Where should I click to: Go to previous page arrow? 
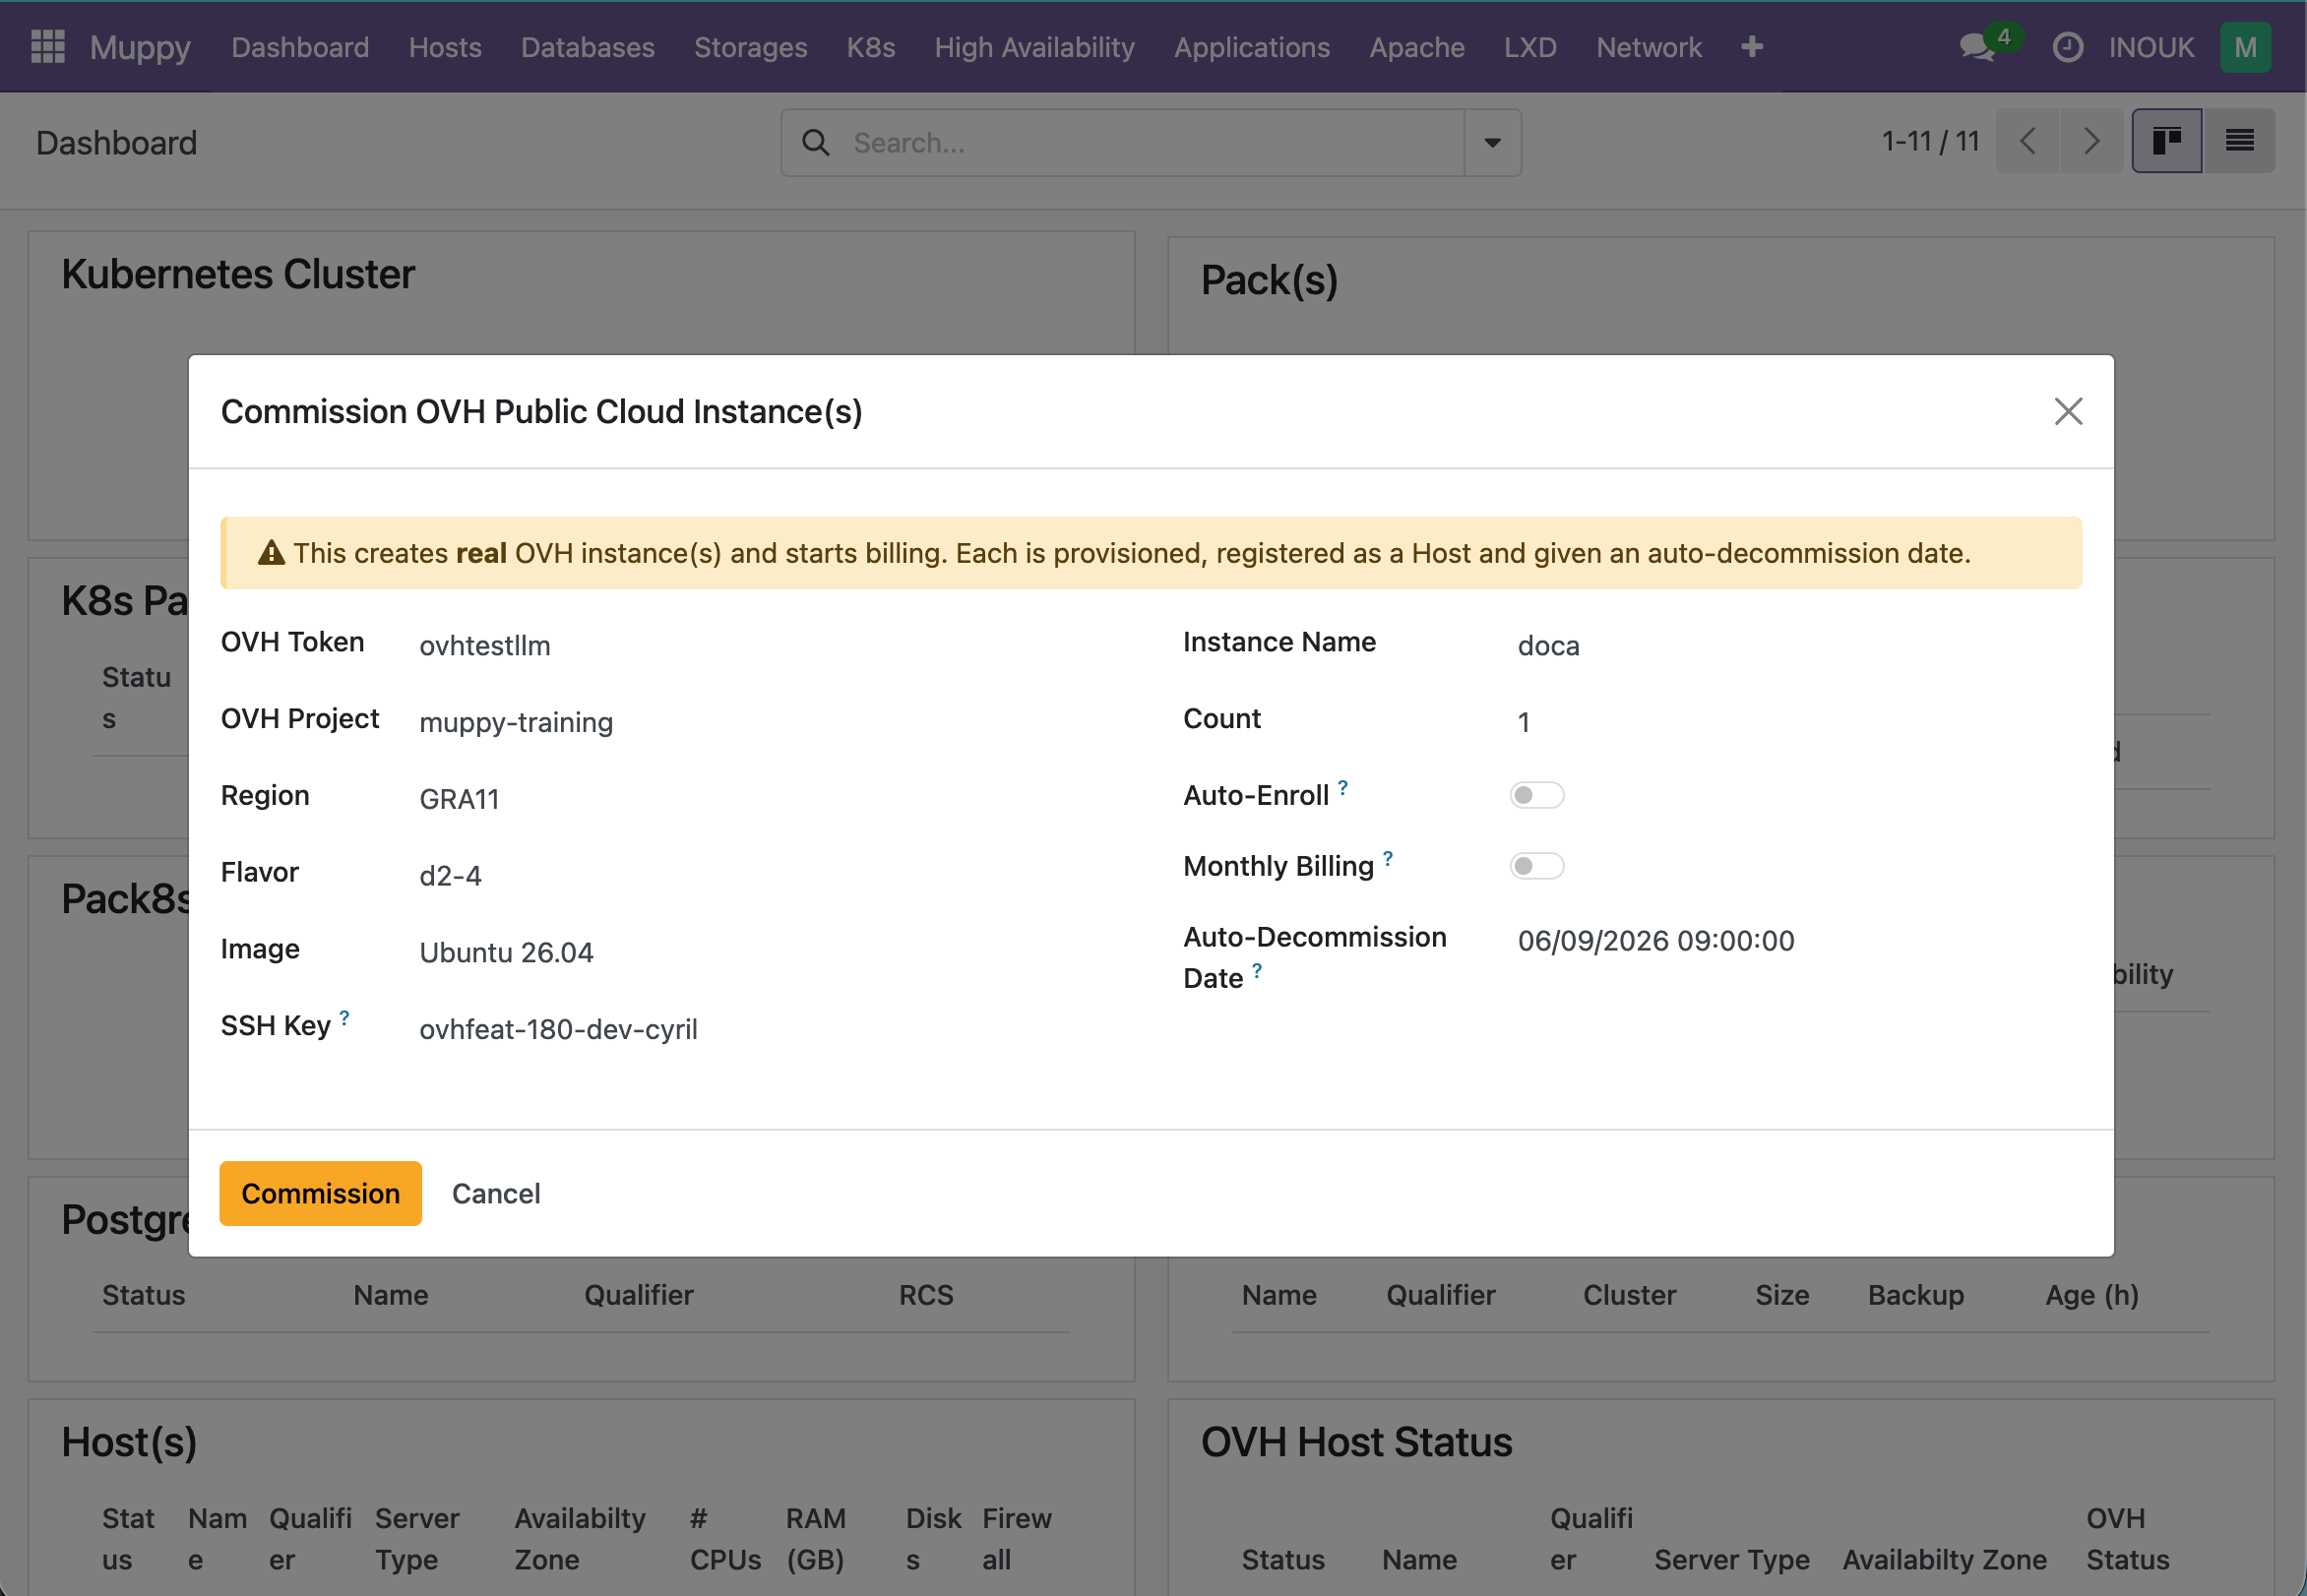(x=2027, y=141)
